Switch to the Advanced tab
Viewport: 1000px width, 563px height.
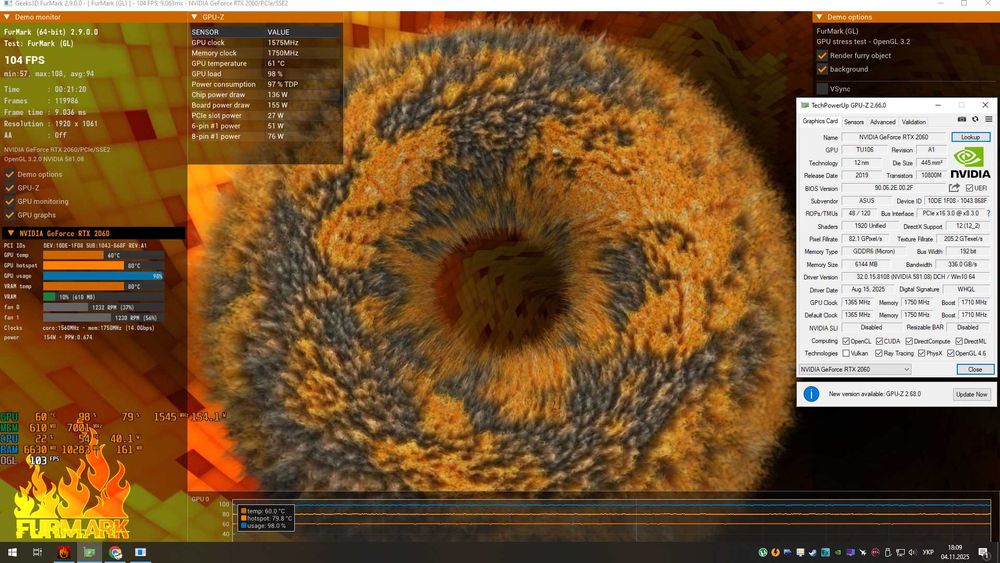pyautogui.click(x=882, y=122)
